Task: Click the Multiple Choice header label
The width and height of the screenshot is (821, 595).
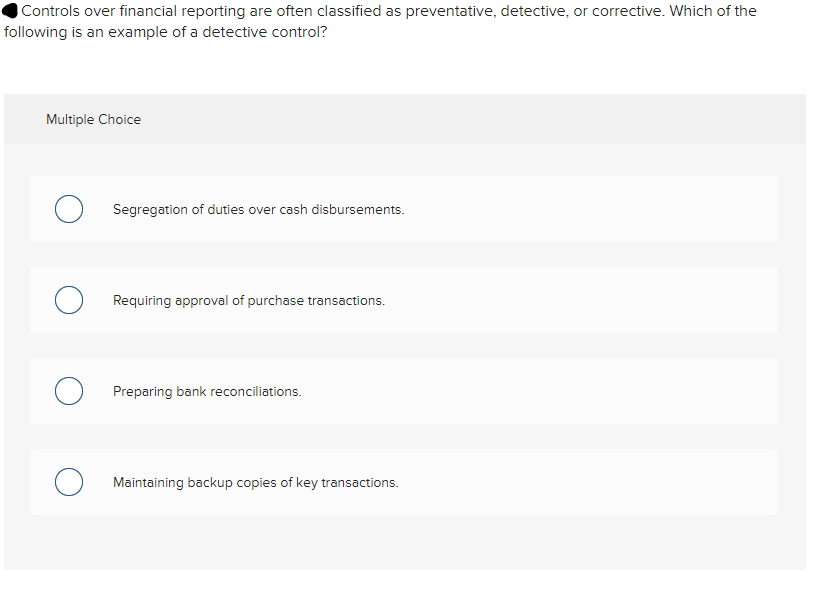Action: point(93,119)
